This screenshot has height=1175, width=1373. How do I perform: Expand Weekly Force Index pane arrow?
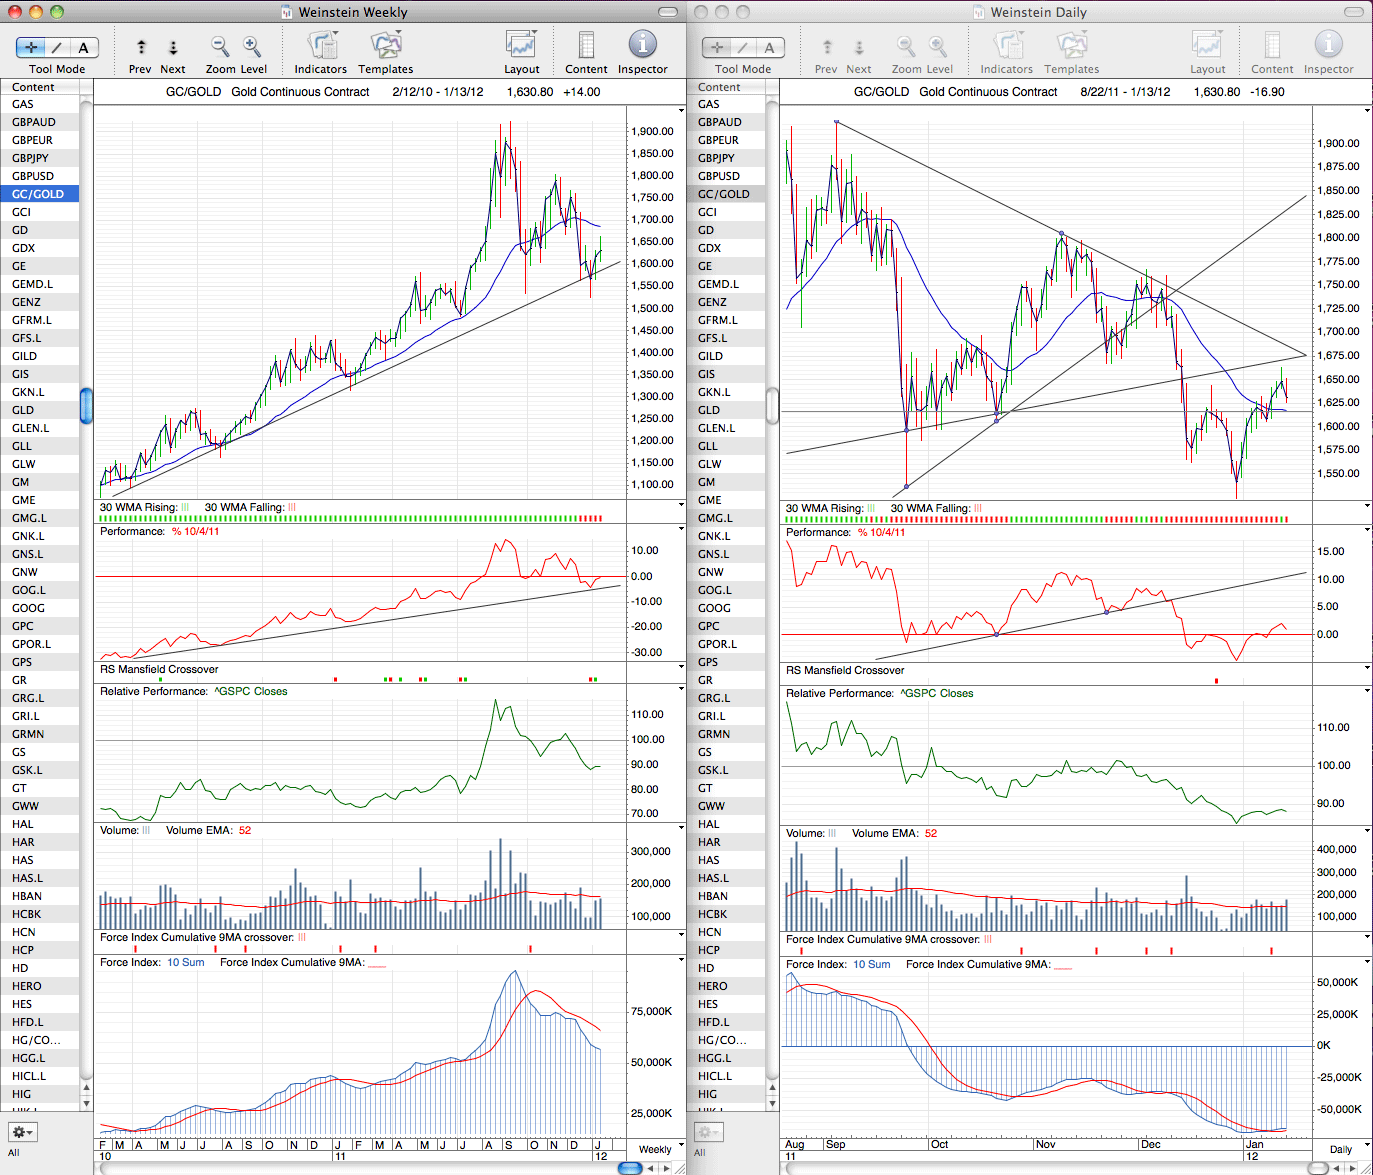click(x=681, y=960)
